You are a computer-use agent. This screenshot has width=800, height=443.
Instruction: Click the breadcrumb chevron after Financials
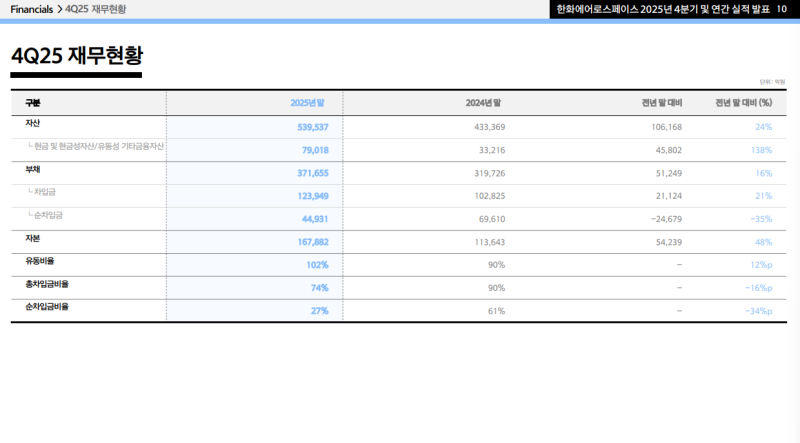point(60,8)
